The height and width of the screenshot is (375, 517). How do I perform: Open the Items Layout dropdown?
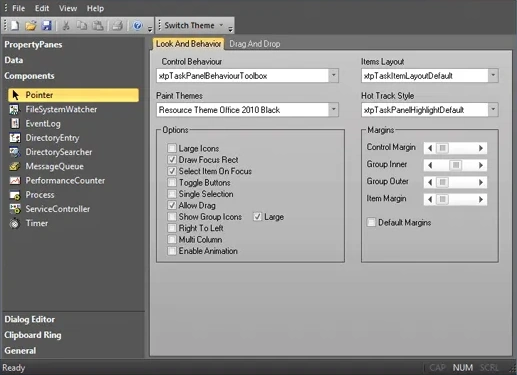tap(493, 76)
